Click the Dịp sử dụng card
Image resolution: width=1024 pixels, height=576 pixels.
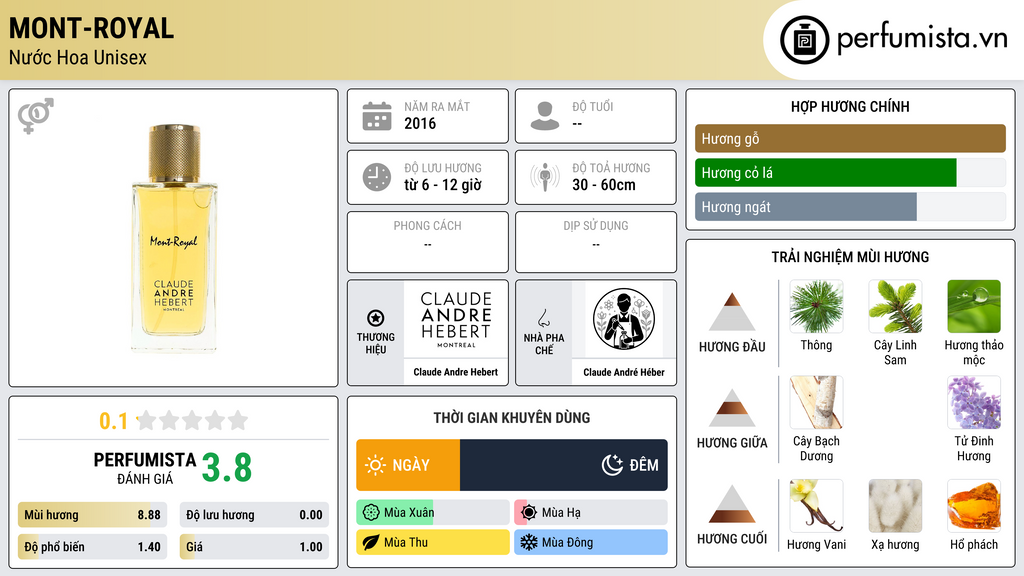pos(596,242)
